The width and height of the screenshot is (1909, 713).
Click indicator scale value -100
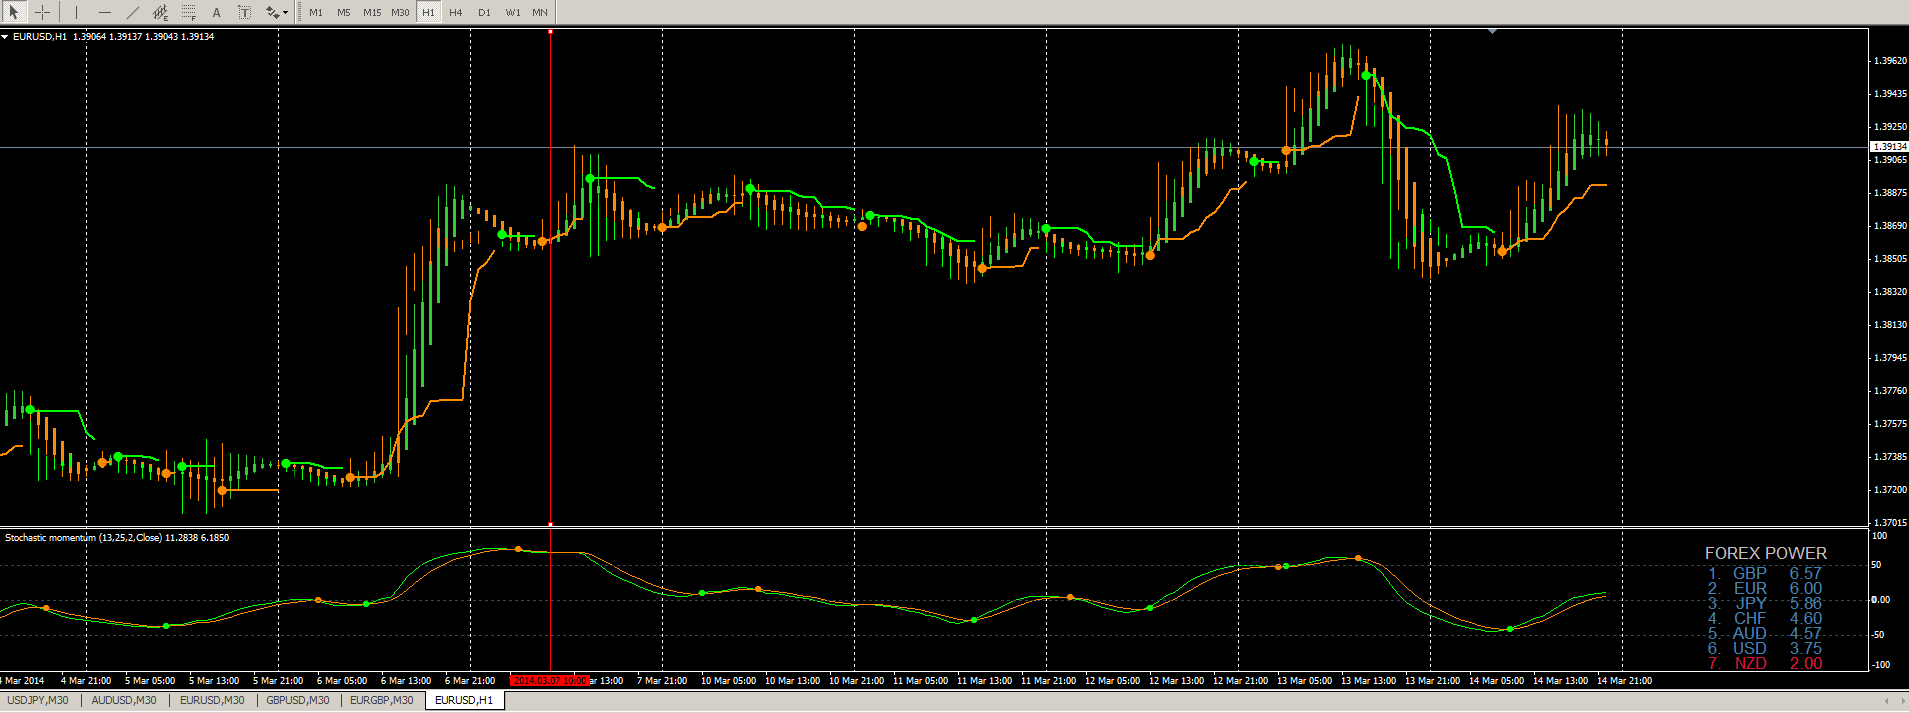(x=1881, y=665)
